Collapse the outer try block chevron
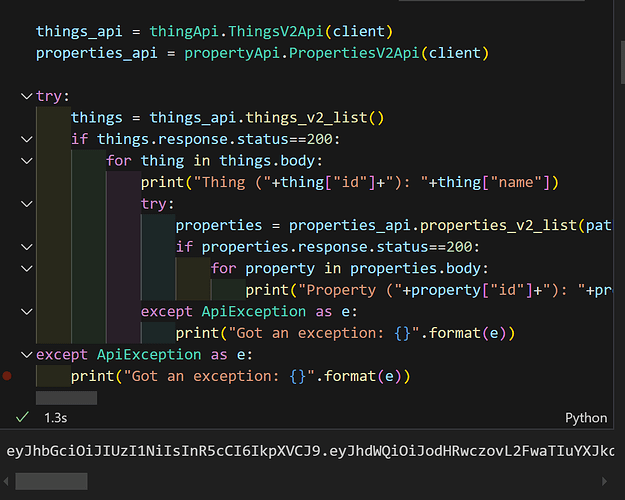625x500 pixels. pyautogui.click(x=26, y=96)
